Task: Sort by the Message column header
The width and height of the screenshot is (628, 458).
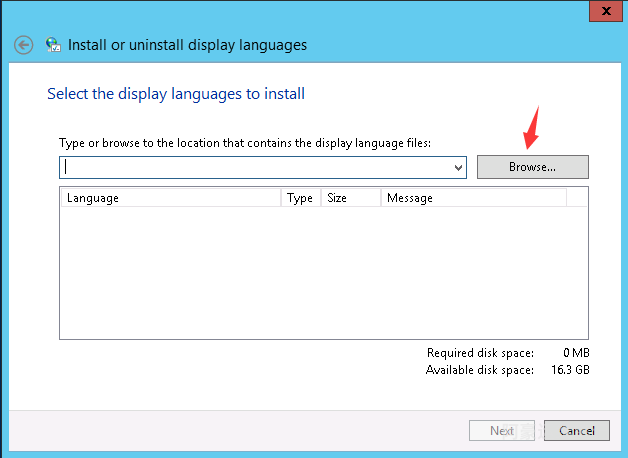Action: 472,198
